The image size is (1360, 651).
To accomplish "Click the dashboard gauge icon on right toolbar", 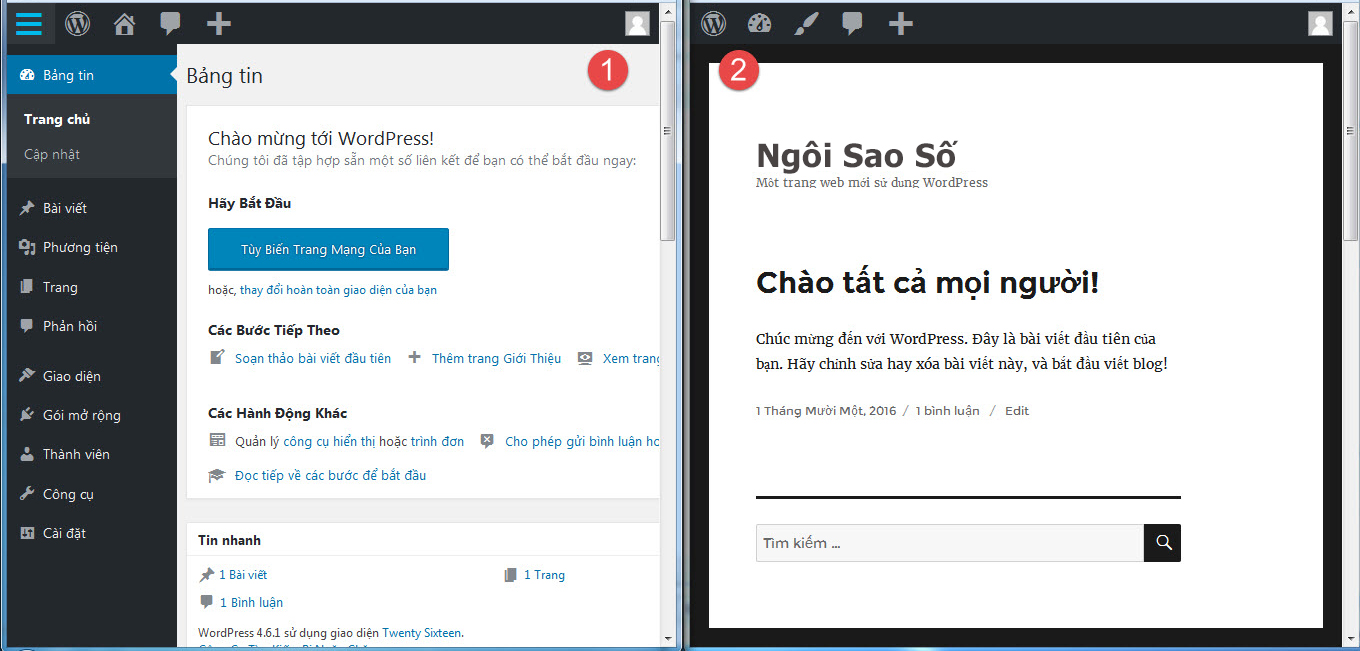I will 759,23.
